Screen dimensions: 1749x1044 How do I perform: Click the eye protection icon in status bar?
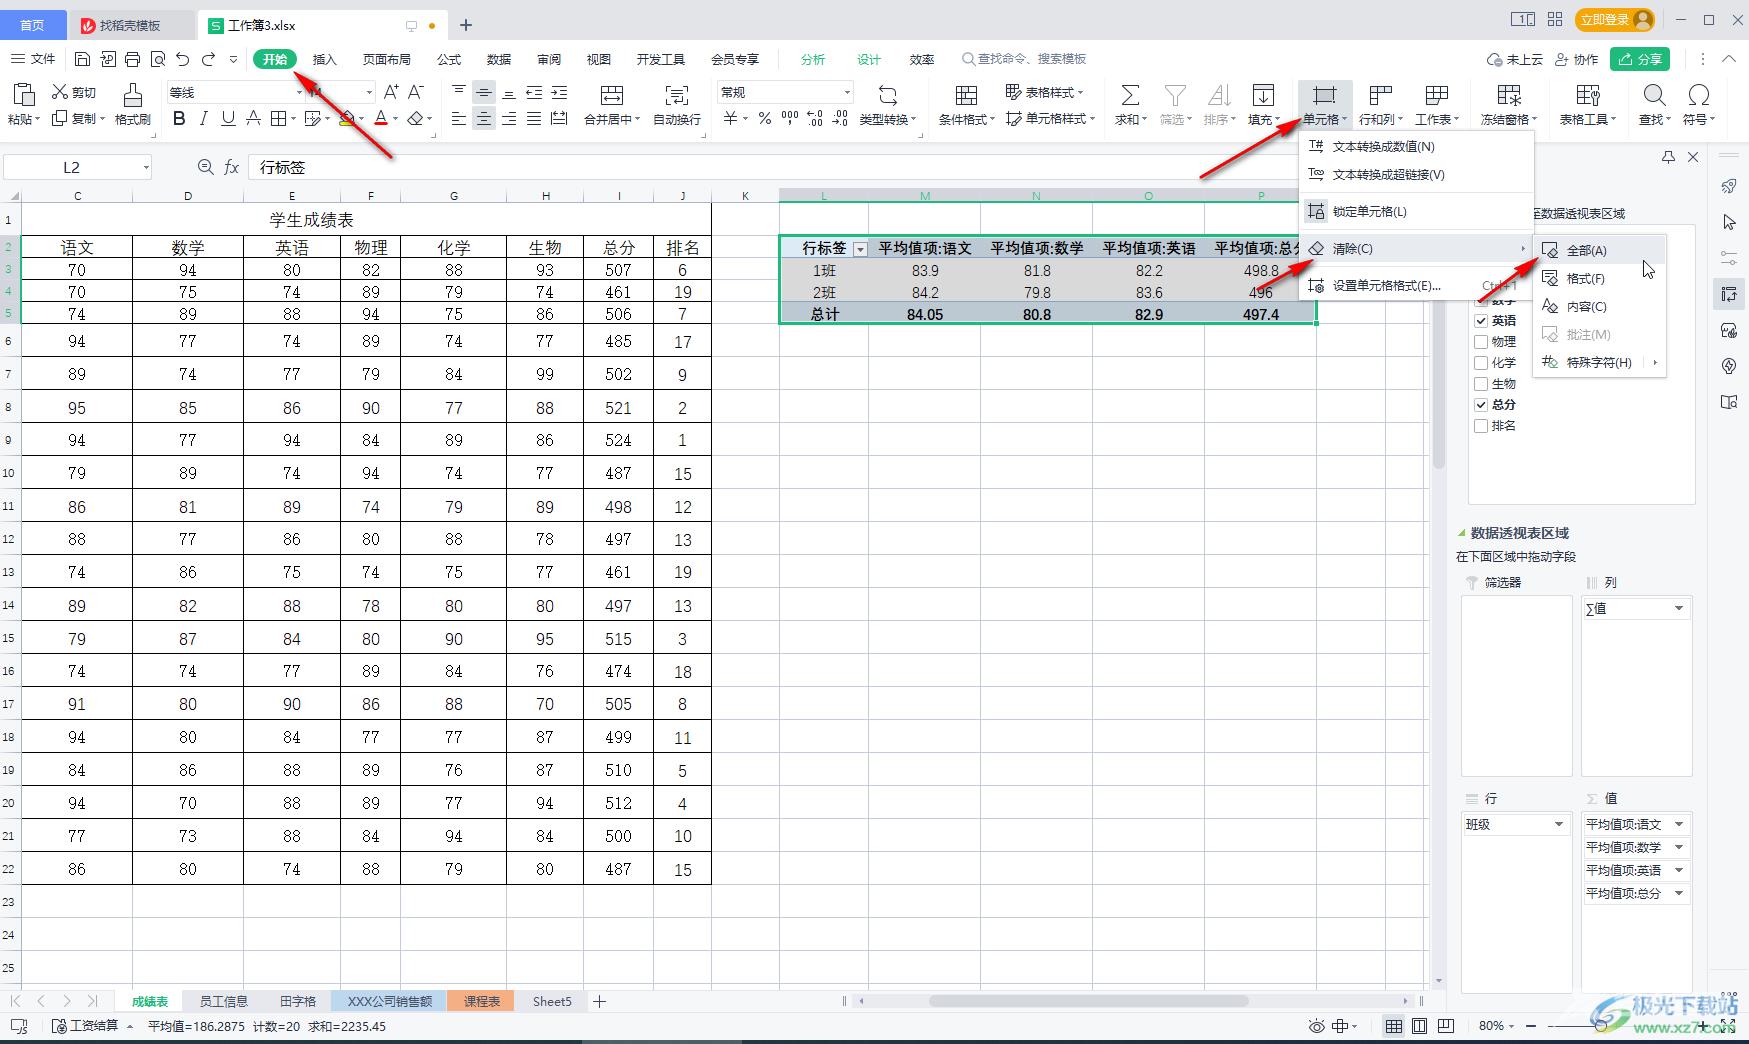[1317, 1026]
